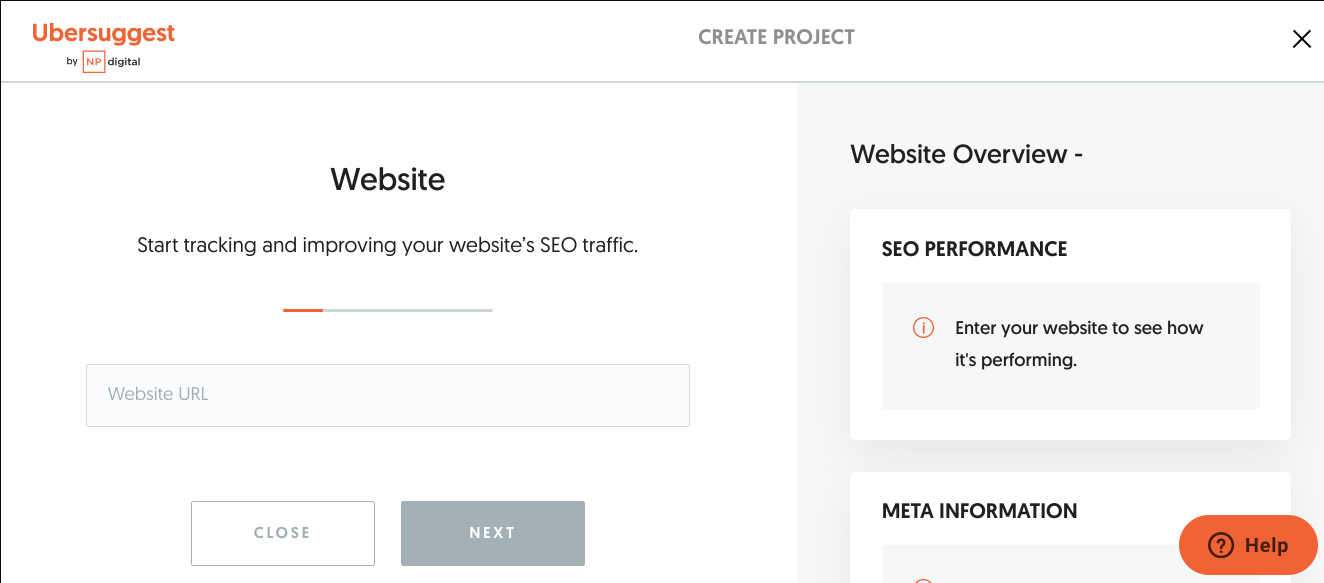Select the SEO PERFORMANCE section title
The height and width of the screenshot is (583, 1324).
974,249
